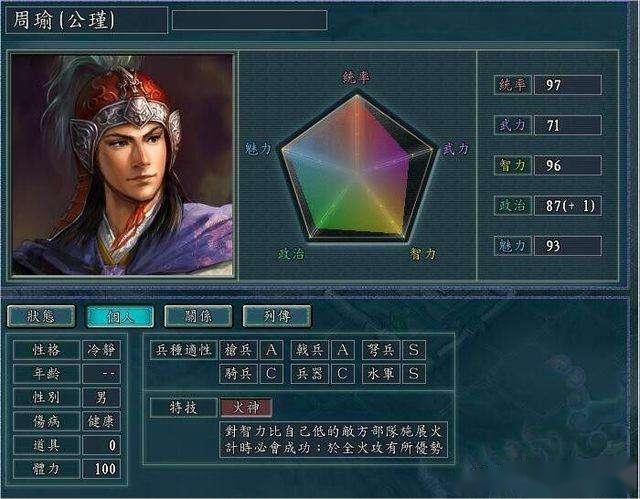Open the 列傳 biography tab
The height and width of the screenshot is (499, 640).
277,316
